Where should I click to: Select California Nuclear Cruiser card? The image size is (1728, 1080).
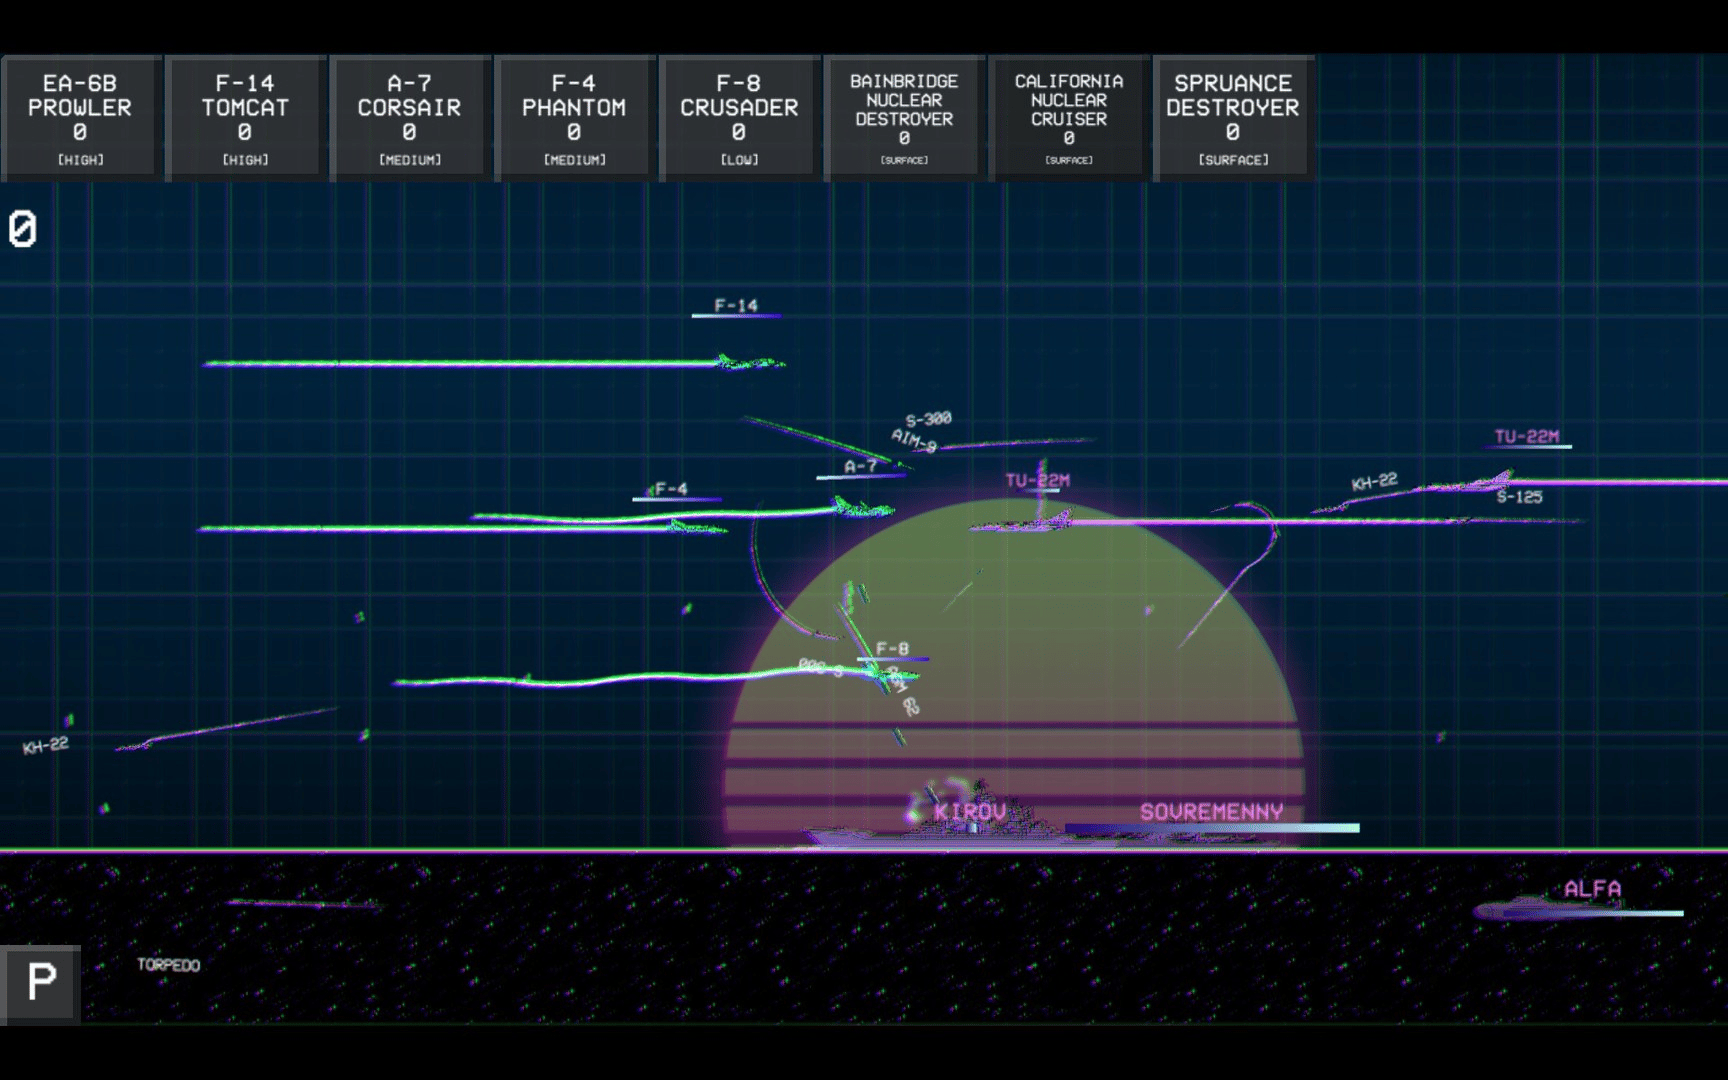point(1068,118)
